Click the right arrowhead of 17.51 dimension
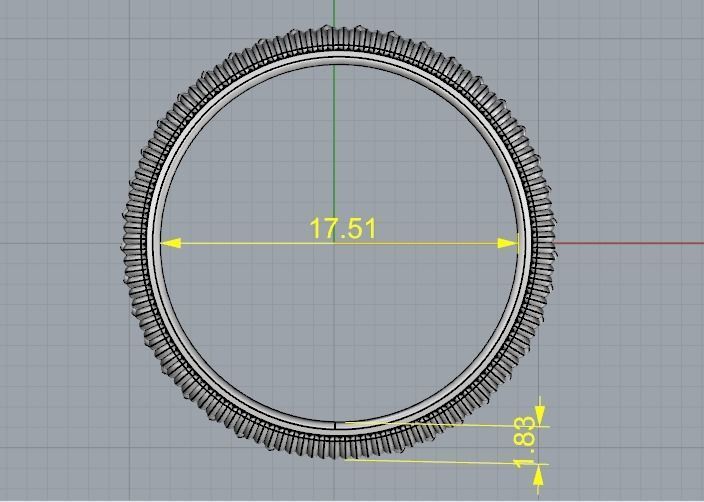704x502 pixels. [507, 243]
